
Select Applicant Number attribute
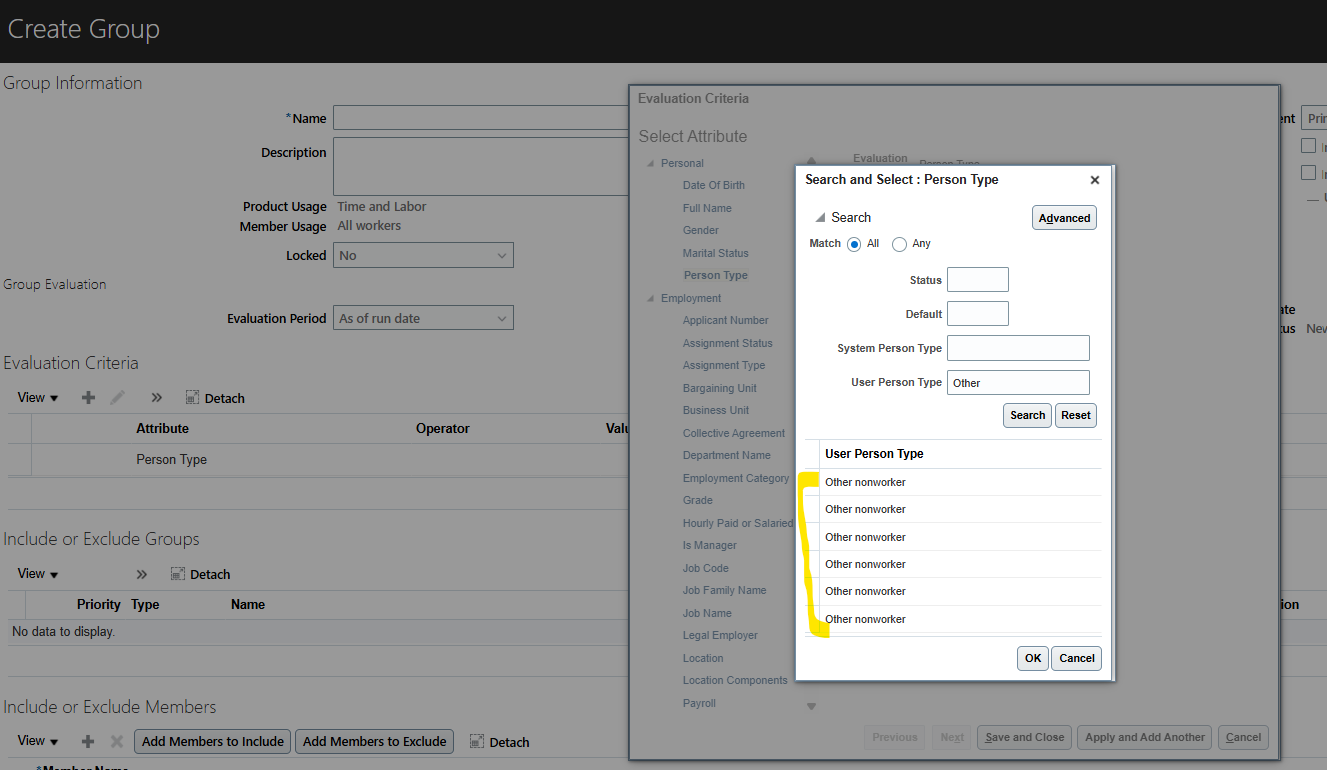click(x=726, y=320)
